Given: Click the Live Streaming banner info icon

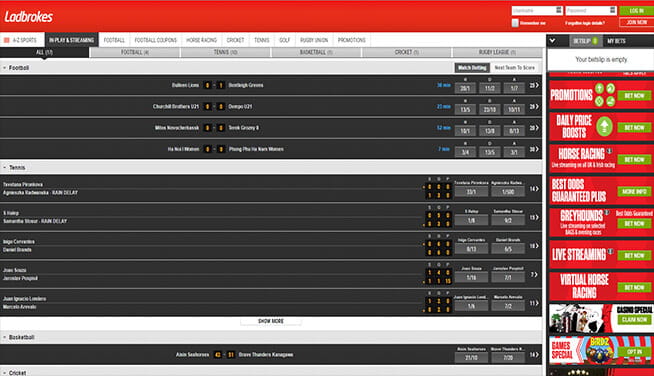Looking at the screenshot, I should pos(611,251).
